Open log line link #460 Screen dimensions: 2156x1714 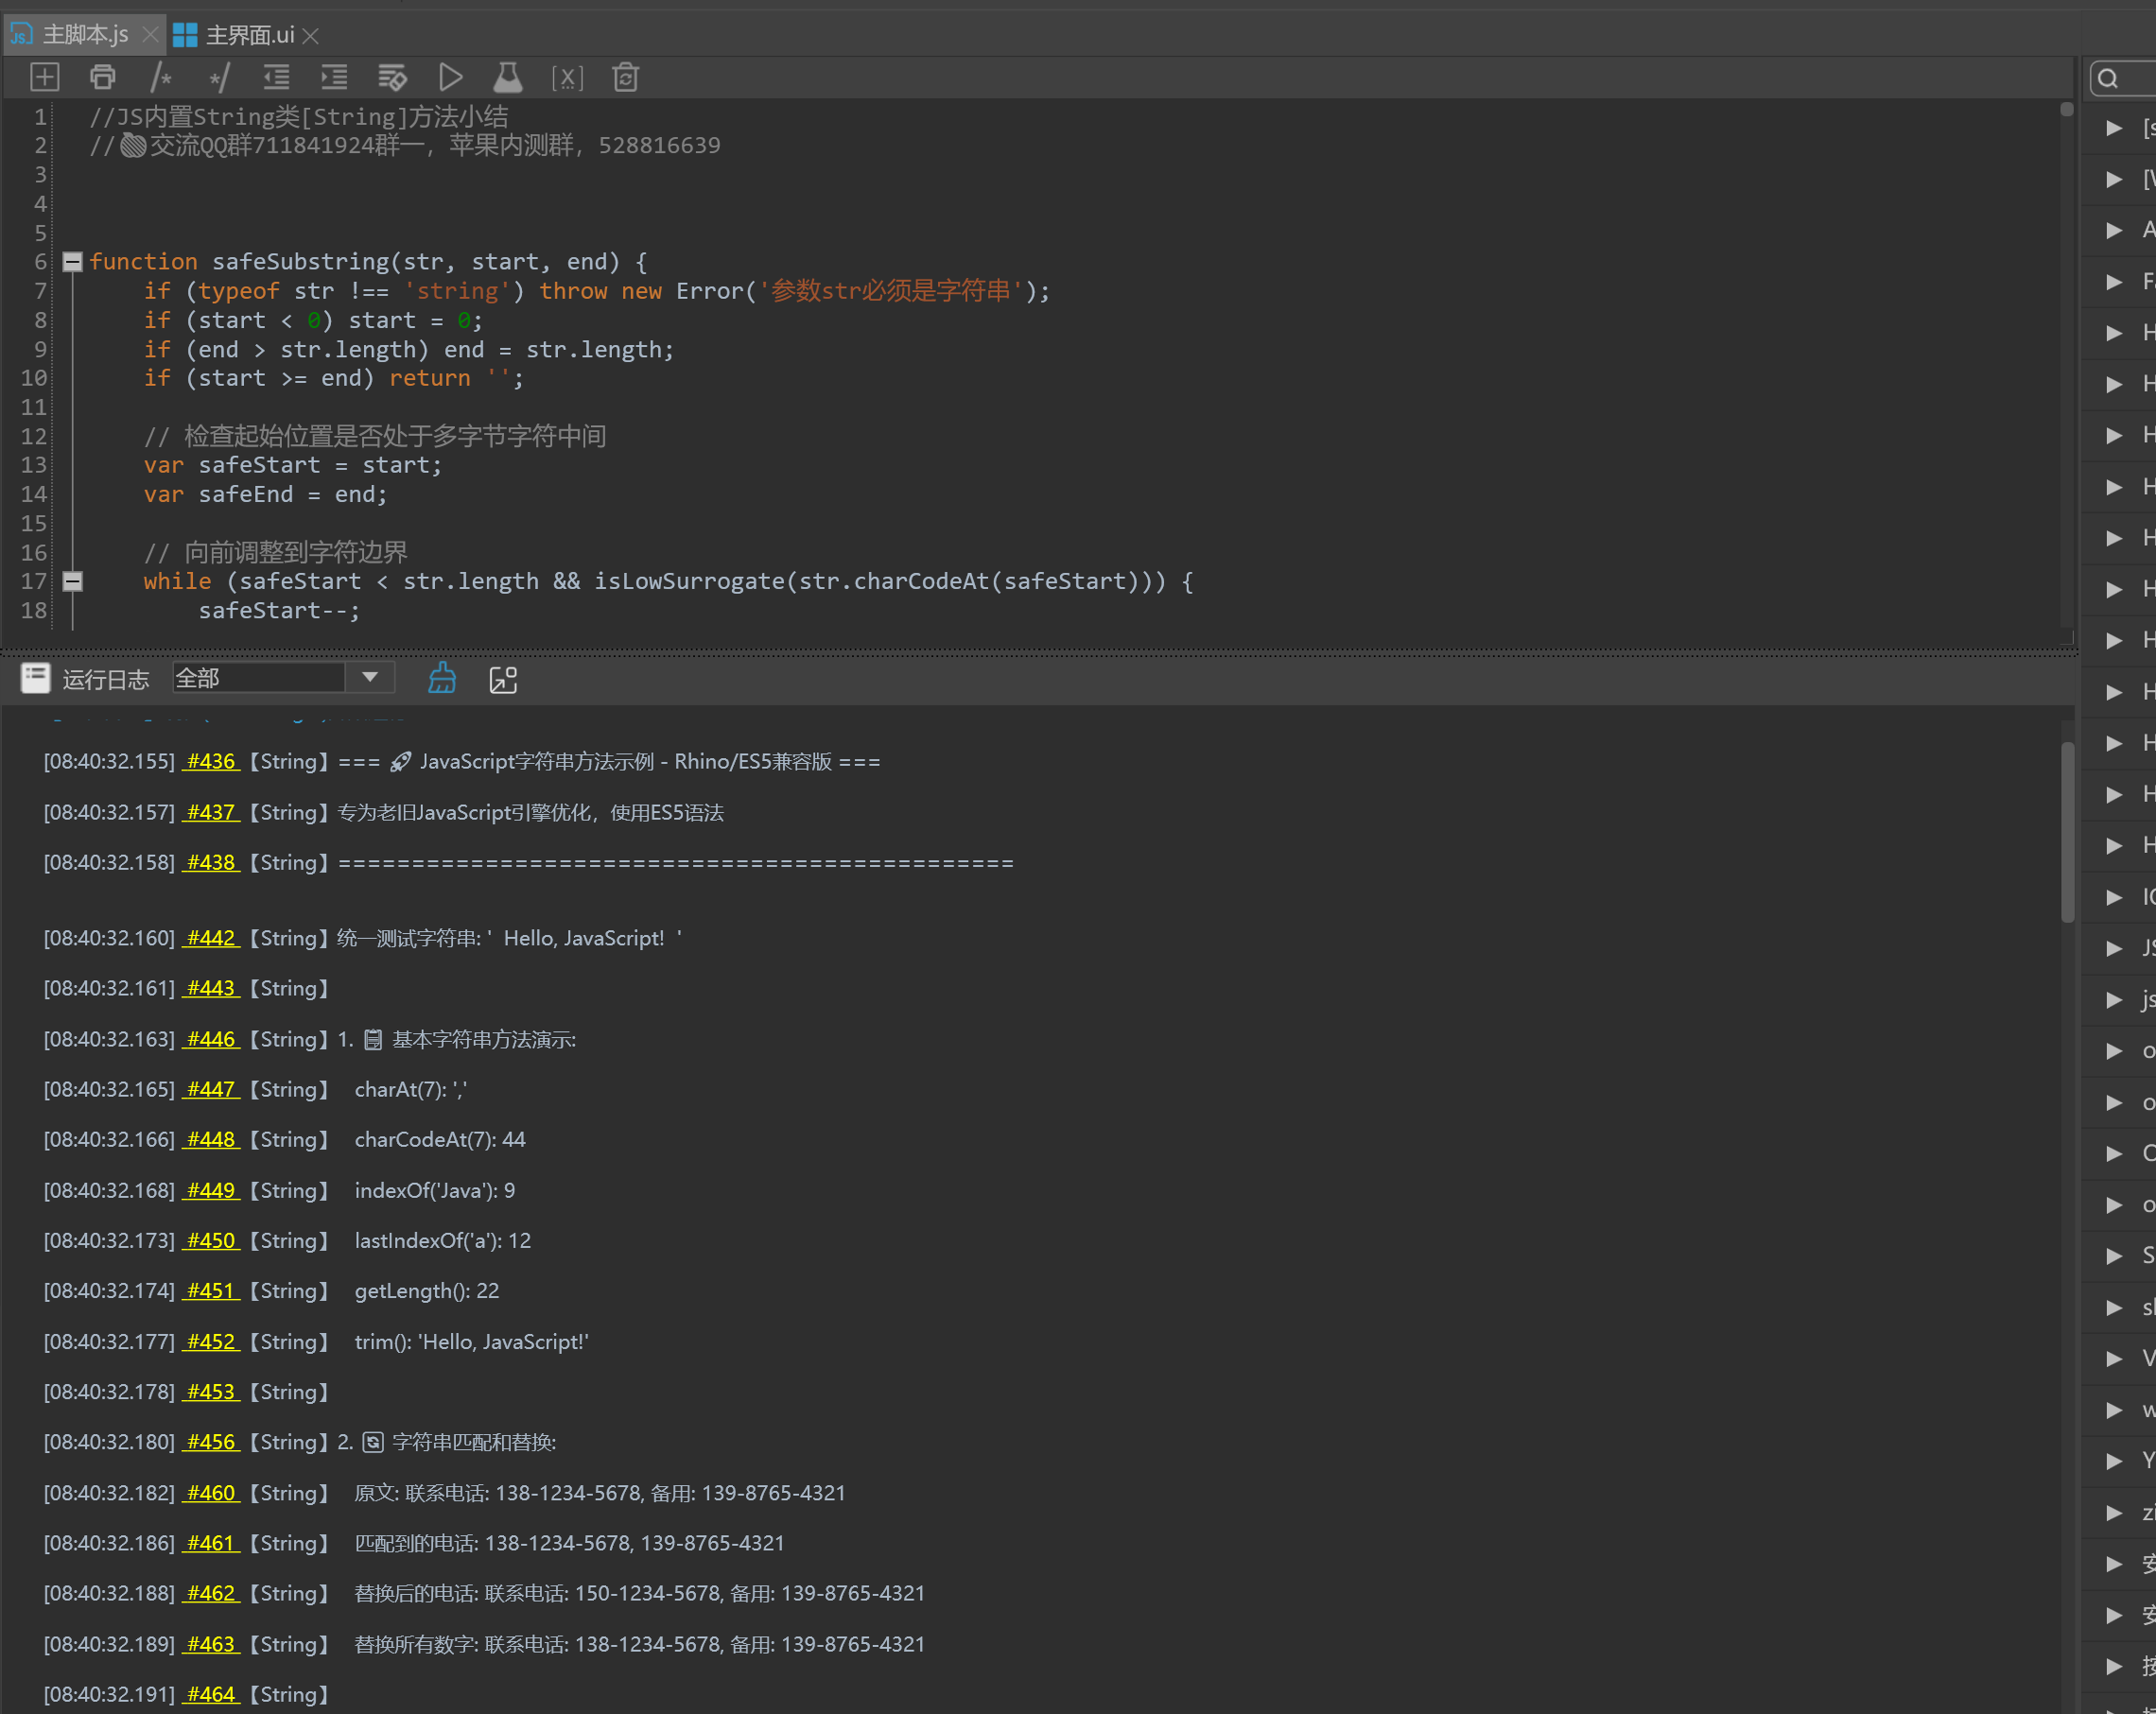211,1492
